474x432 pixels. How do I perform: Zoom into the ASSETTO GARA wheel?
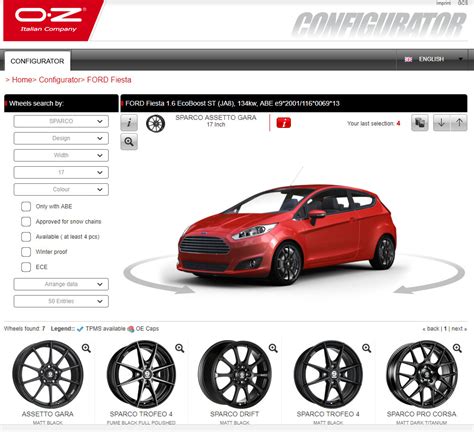[x=86, y=348]
